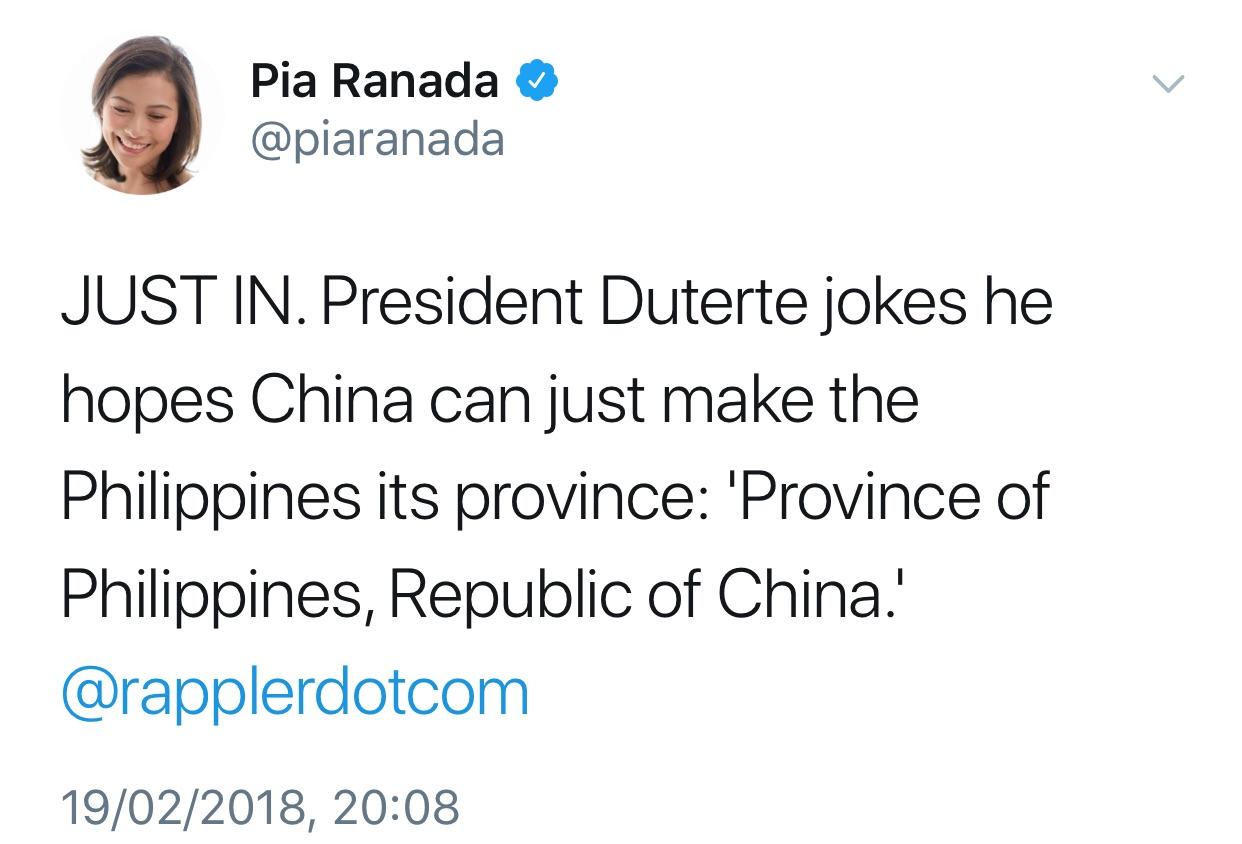Click the @piaranada handle
The width and height of the screenshot is (1242, 844).
pyautogui.click(x=378, y=140)
